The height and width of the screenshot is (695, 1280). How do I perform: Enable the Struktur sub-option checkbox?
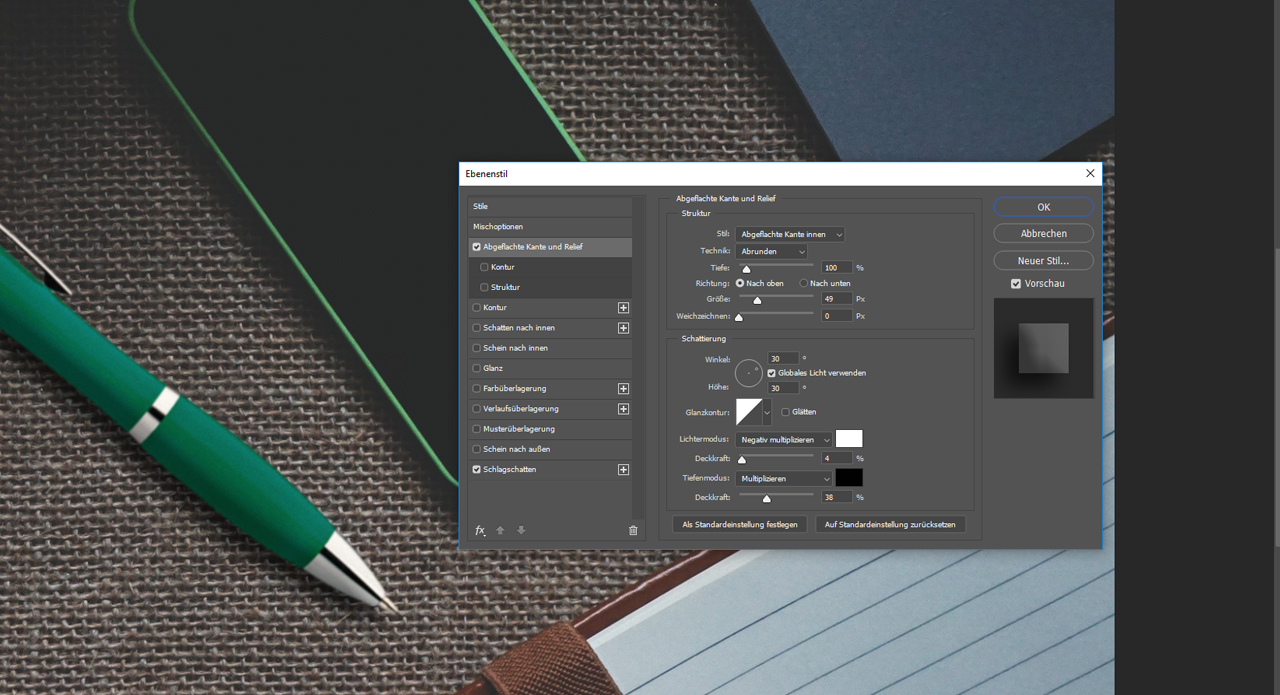[x=485, y=287]
